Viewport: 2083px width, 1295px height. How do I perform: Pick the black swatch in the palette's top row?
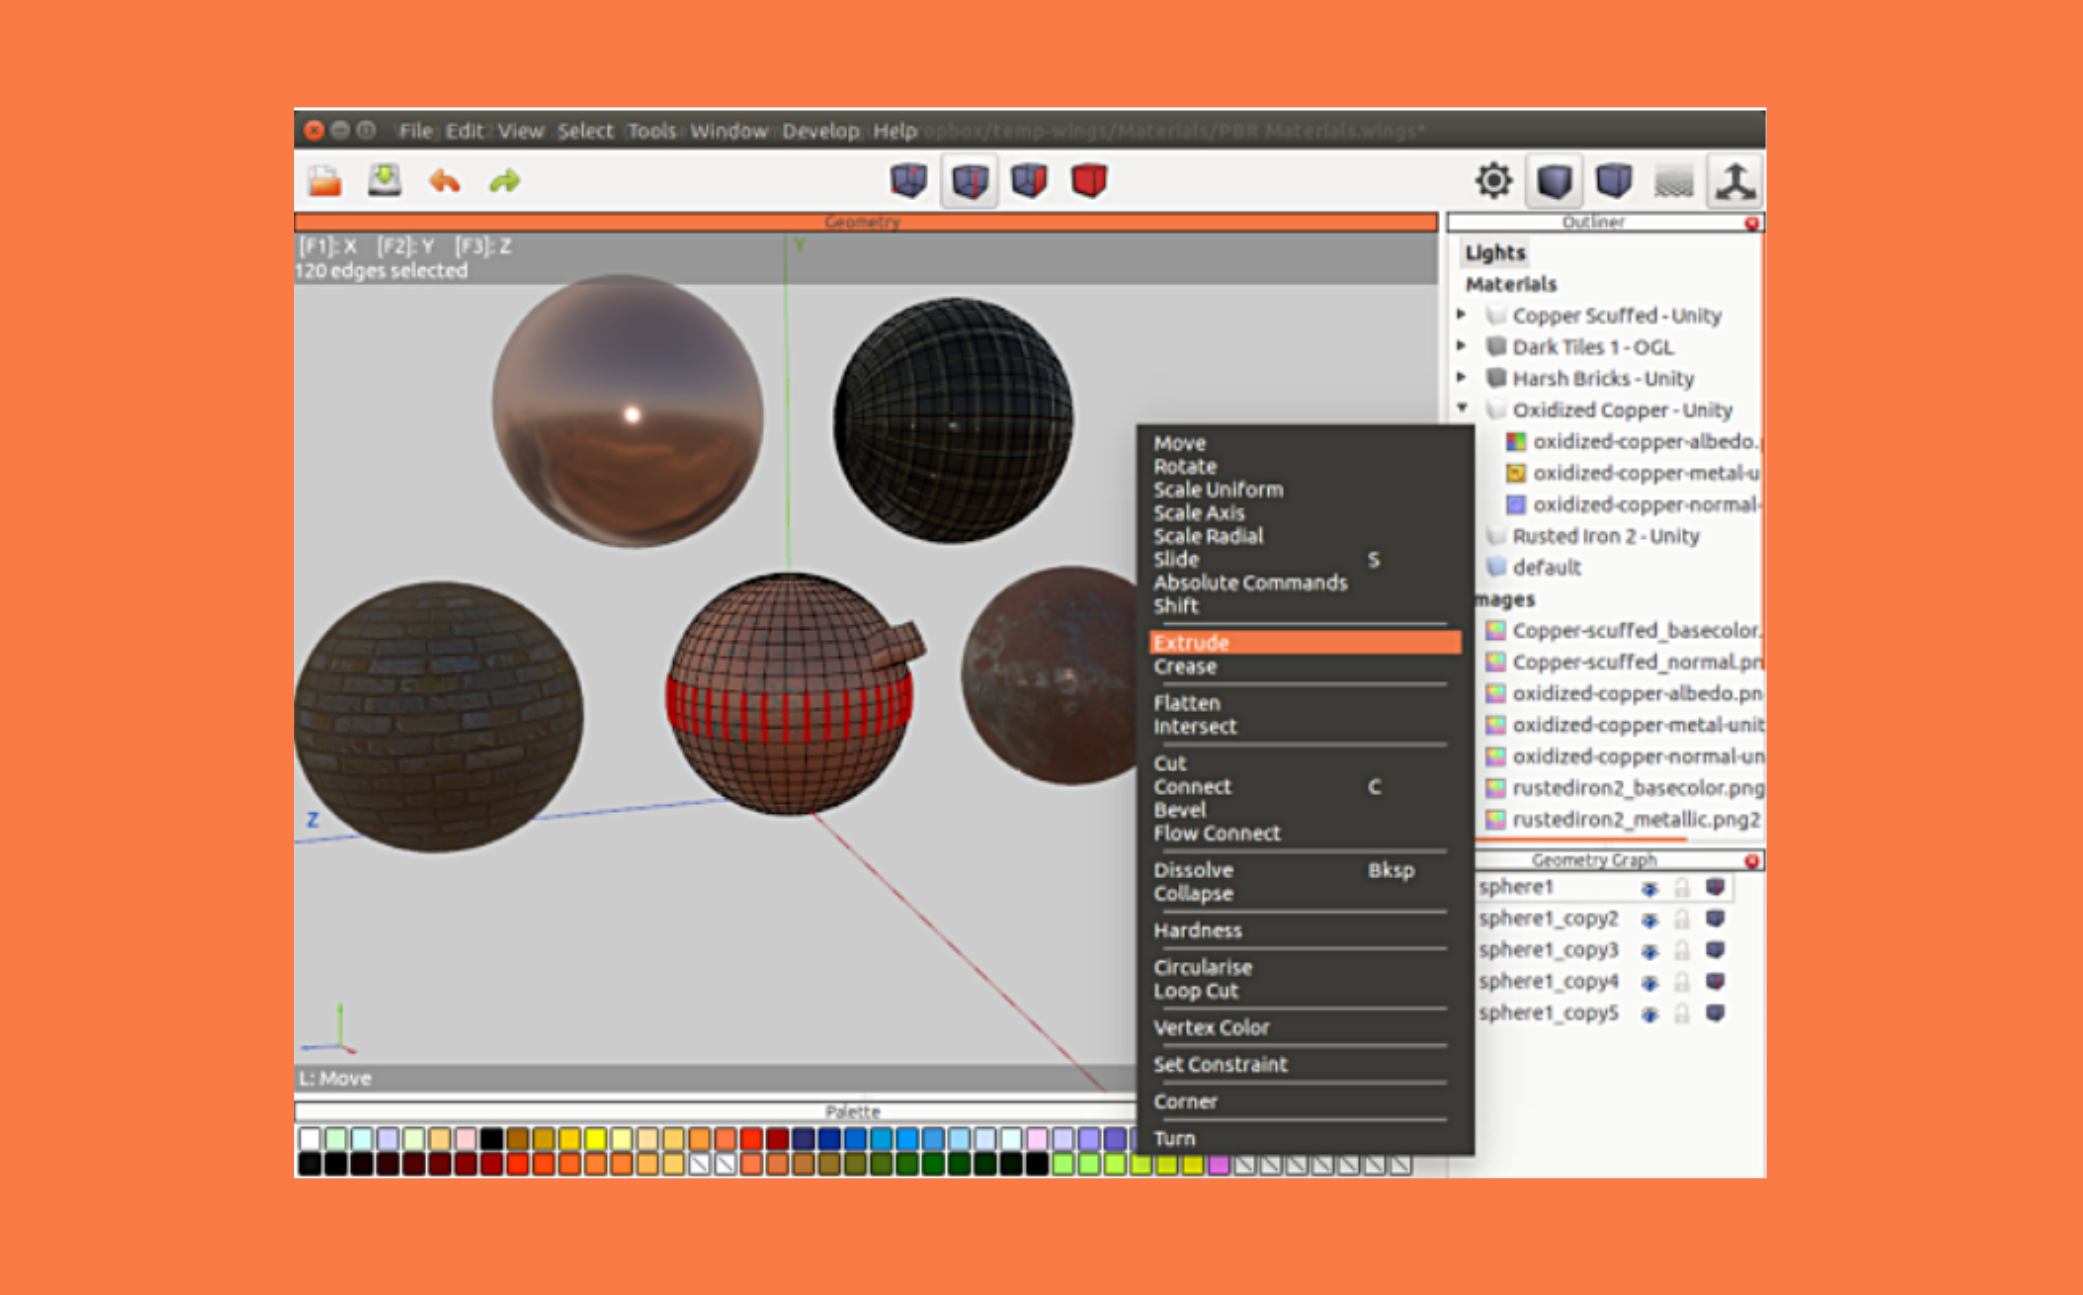(x=491, y=1138)
